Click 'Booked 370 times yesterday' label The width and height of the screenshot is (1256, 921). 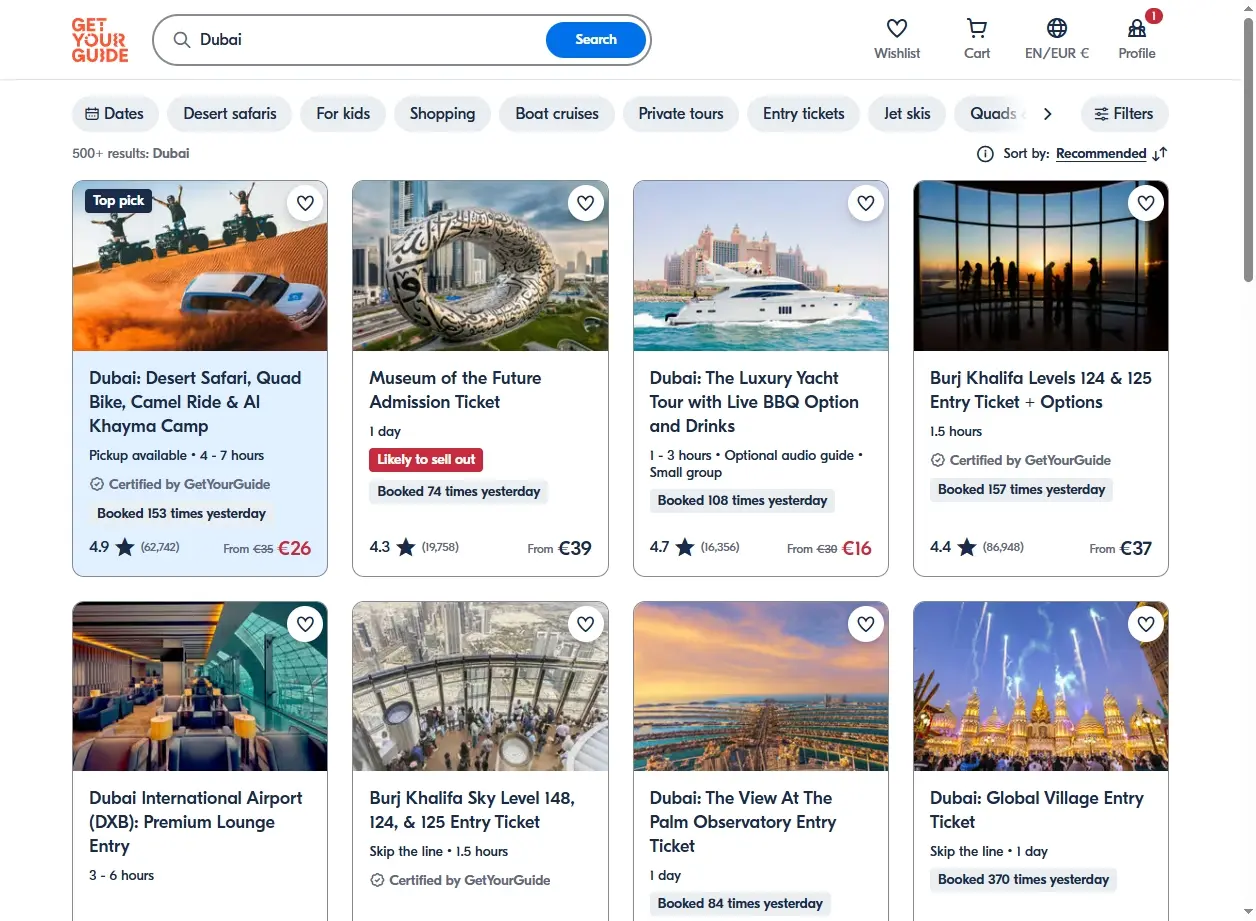[x=1023, y=879]
